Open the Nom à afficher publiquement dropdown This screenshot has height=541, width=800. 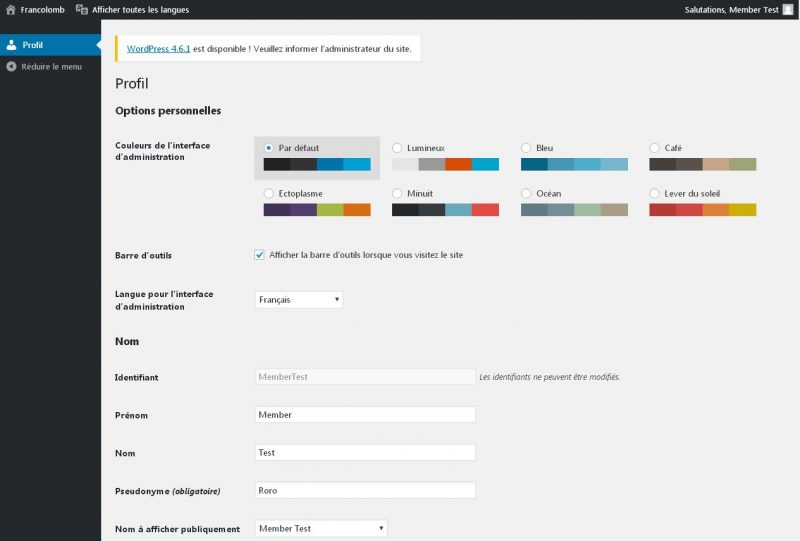(x=321, y=528)
